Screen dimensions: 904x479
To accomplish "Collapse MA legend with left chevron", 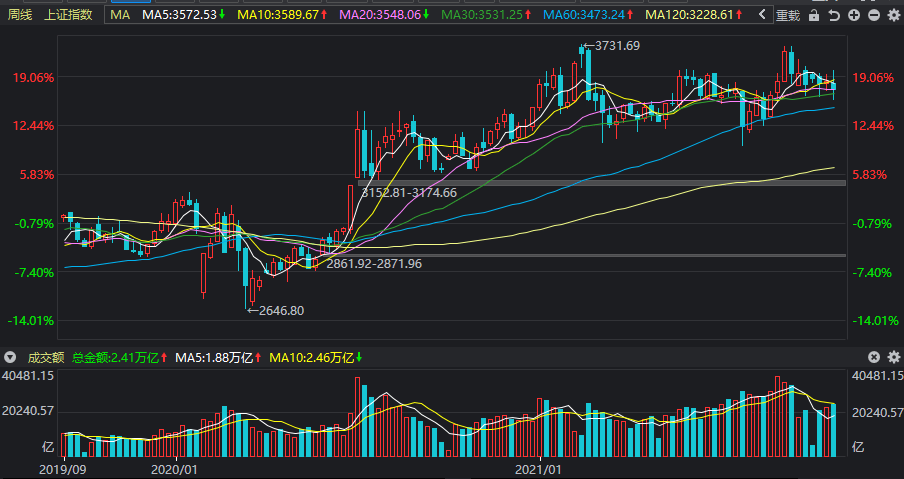I will (x=761, y=16).
